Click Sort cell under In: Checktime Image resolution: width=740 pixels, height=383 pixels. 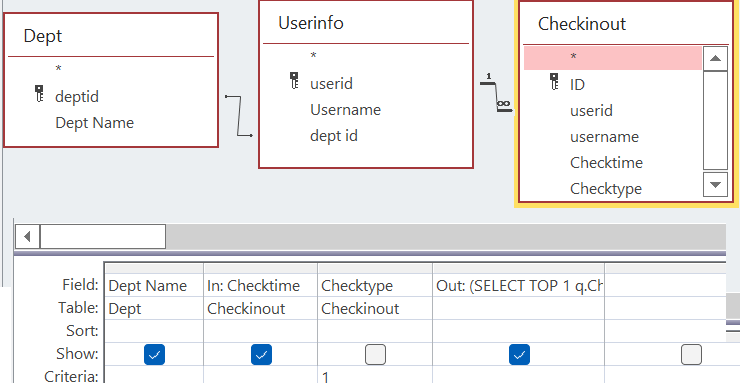pyautogui.click(x=261, y=331)
